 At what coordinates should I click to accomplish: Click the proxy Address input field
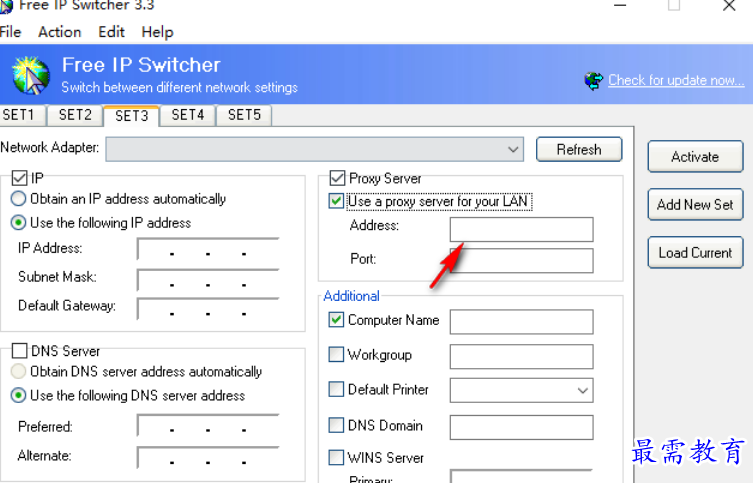point(522,229)
